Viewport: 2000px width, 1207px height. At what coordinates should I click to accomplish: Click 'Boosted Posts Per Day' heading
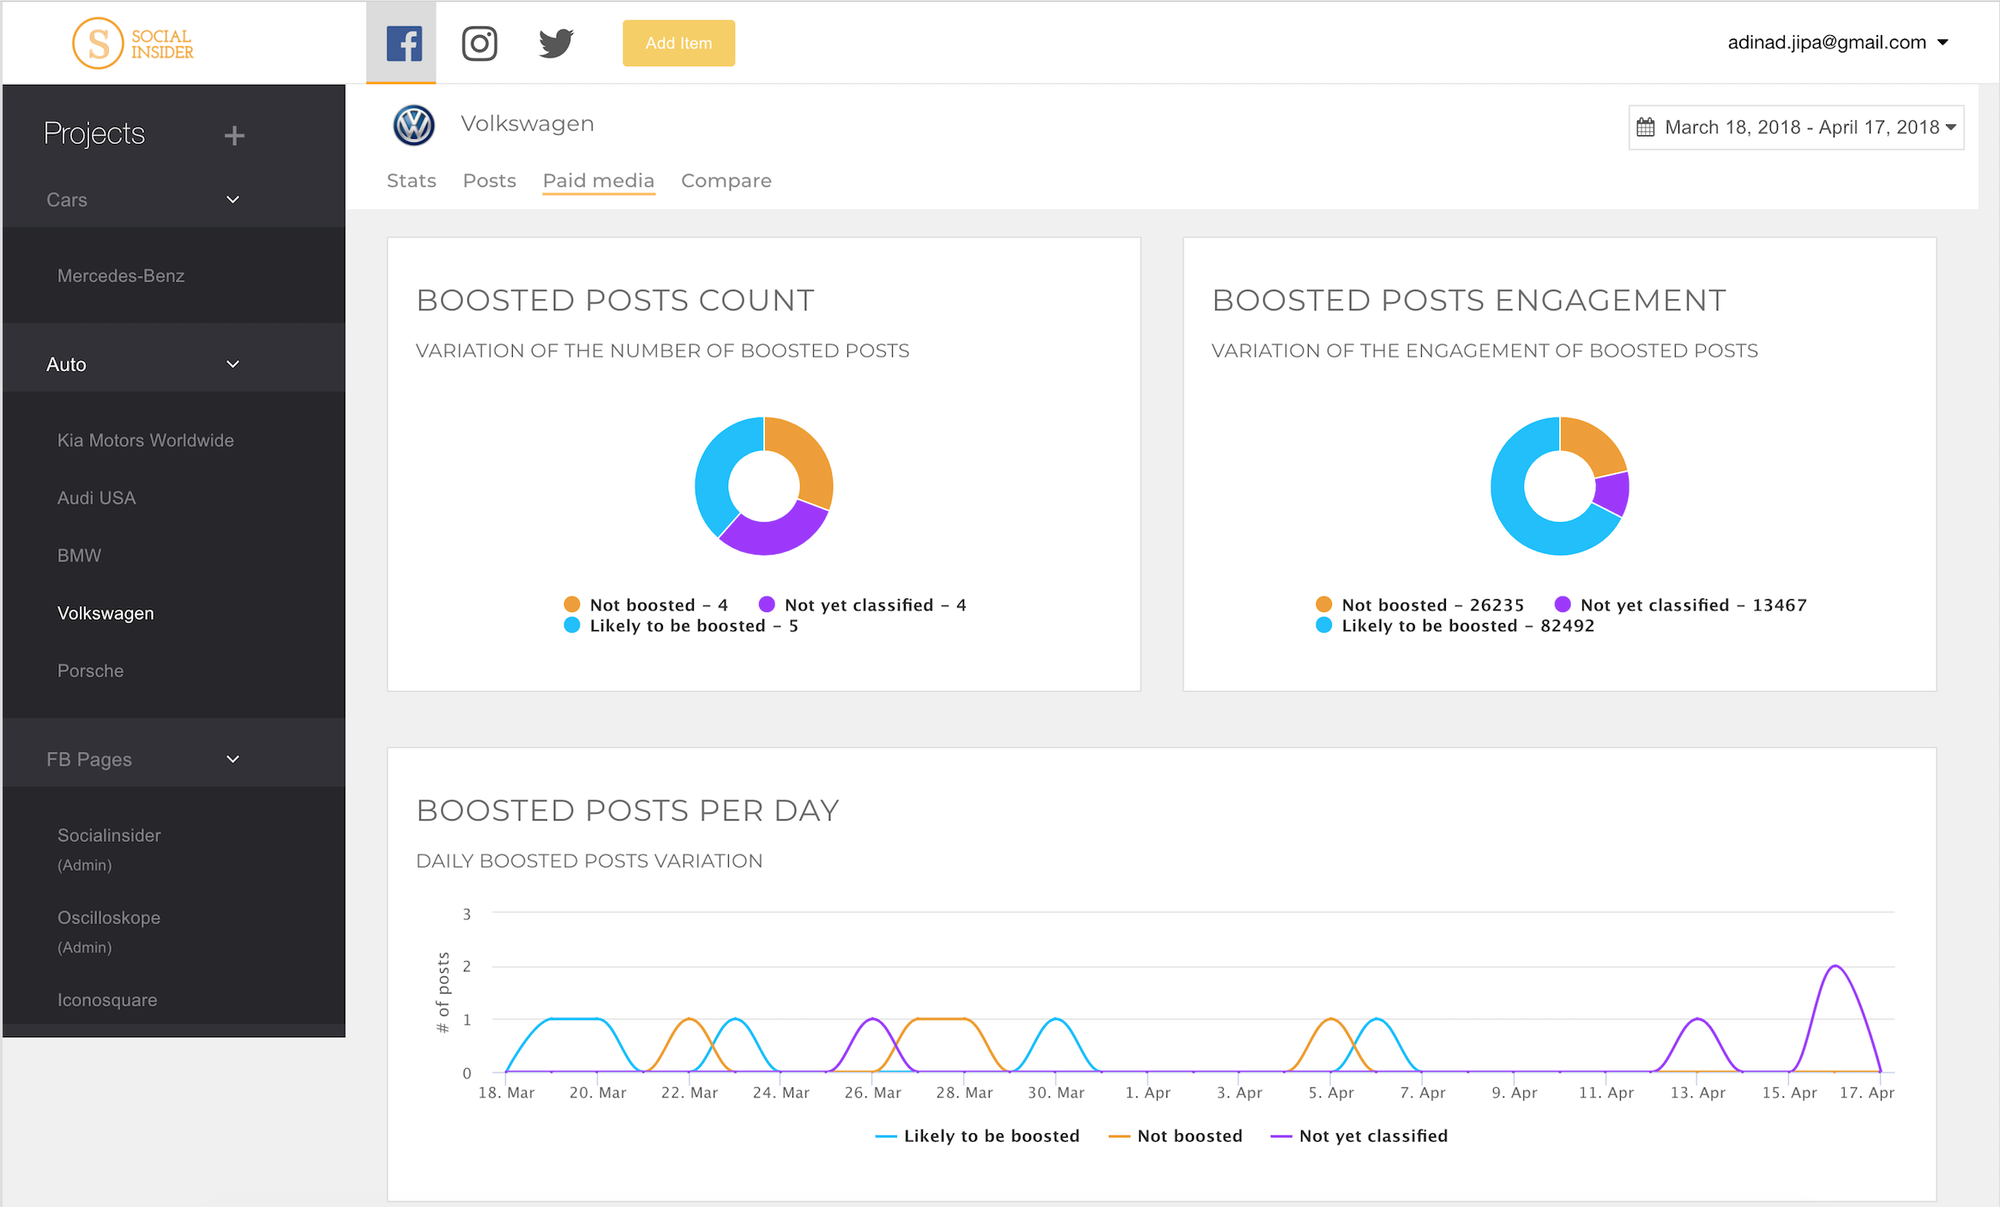click(x=627, y=811)
